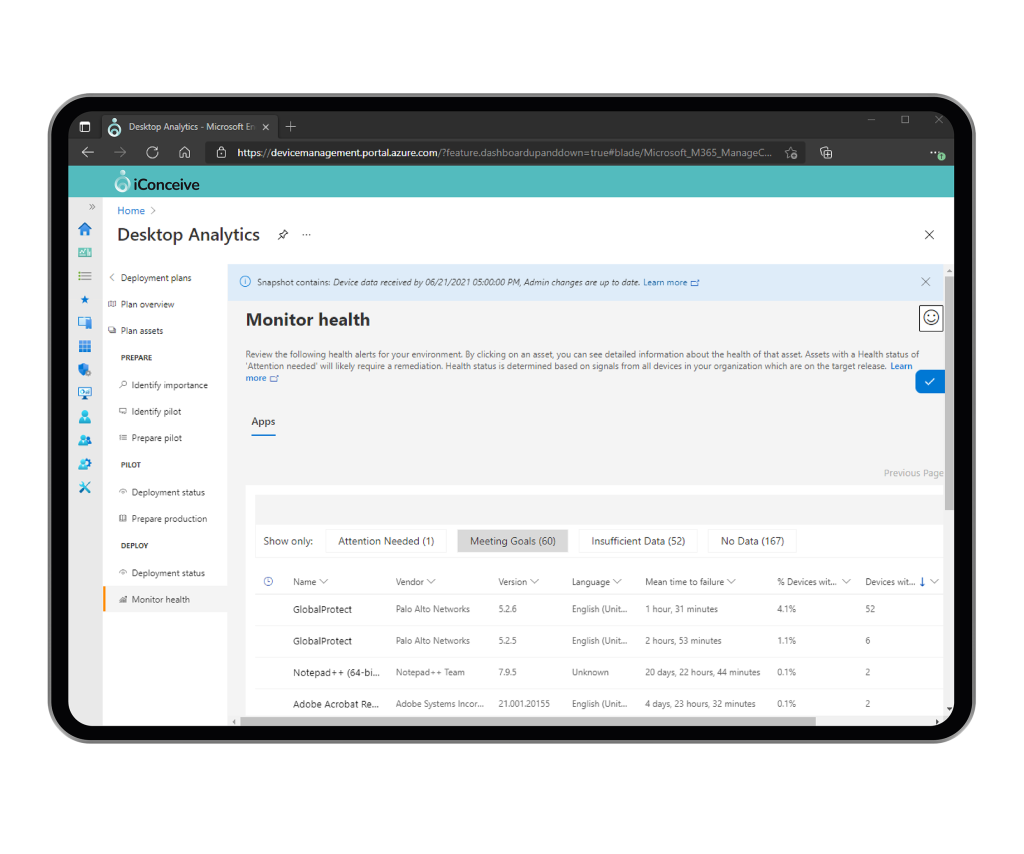Viewport: 1024px width, 854px height.
Task: Click the Users person icon in sidebar
Action: (85, 416)
